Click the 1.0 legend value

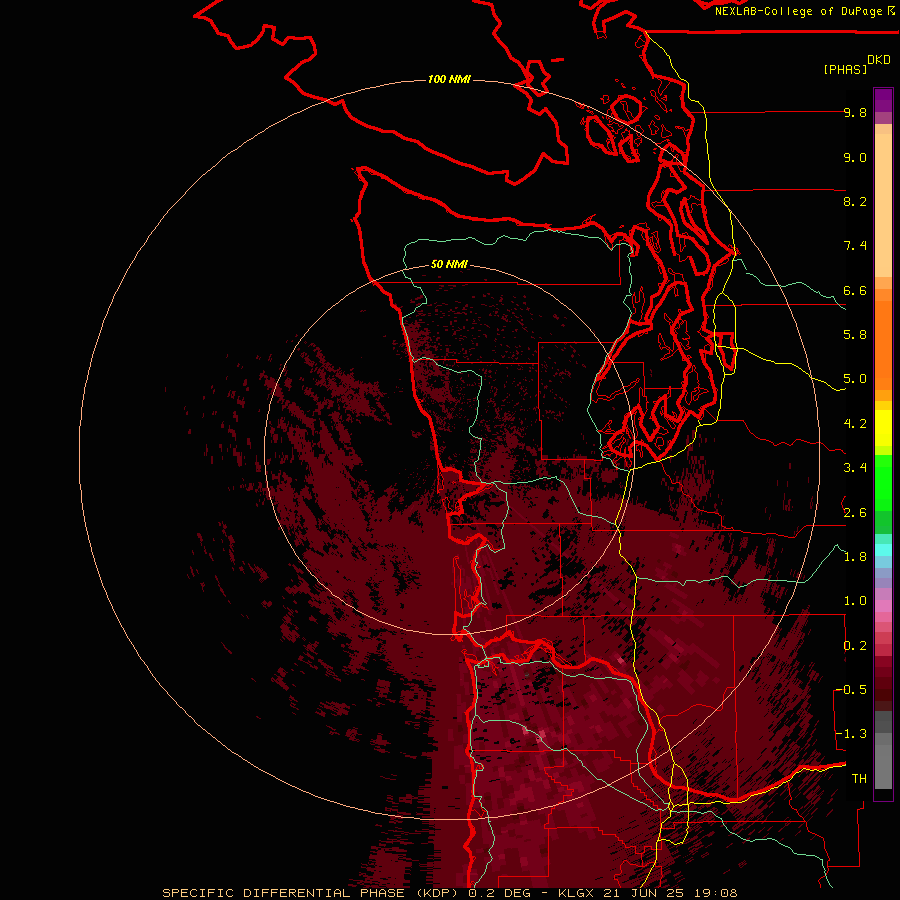tap(855, 601)
